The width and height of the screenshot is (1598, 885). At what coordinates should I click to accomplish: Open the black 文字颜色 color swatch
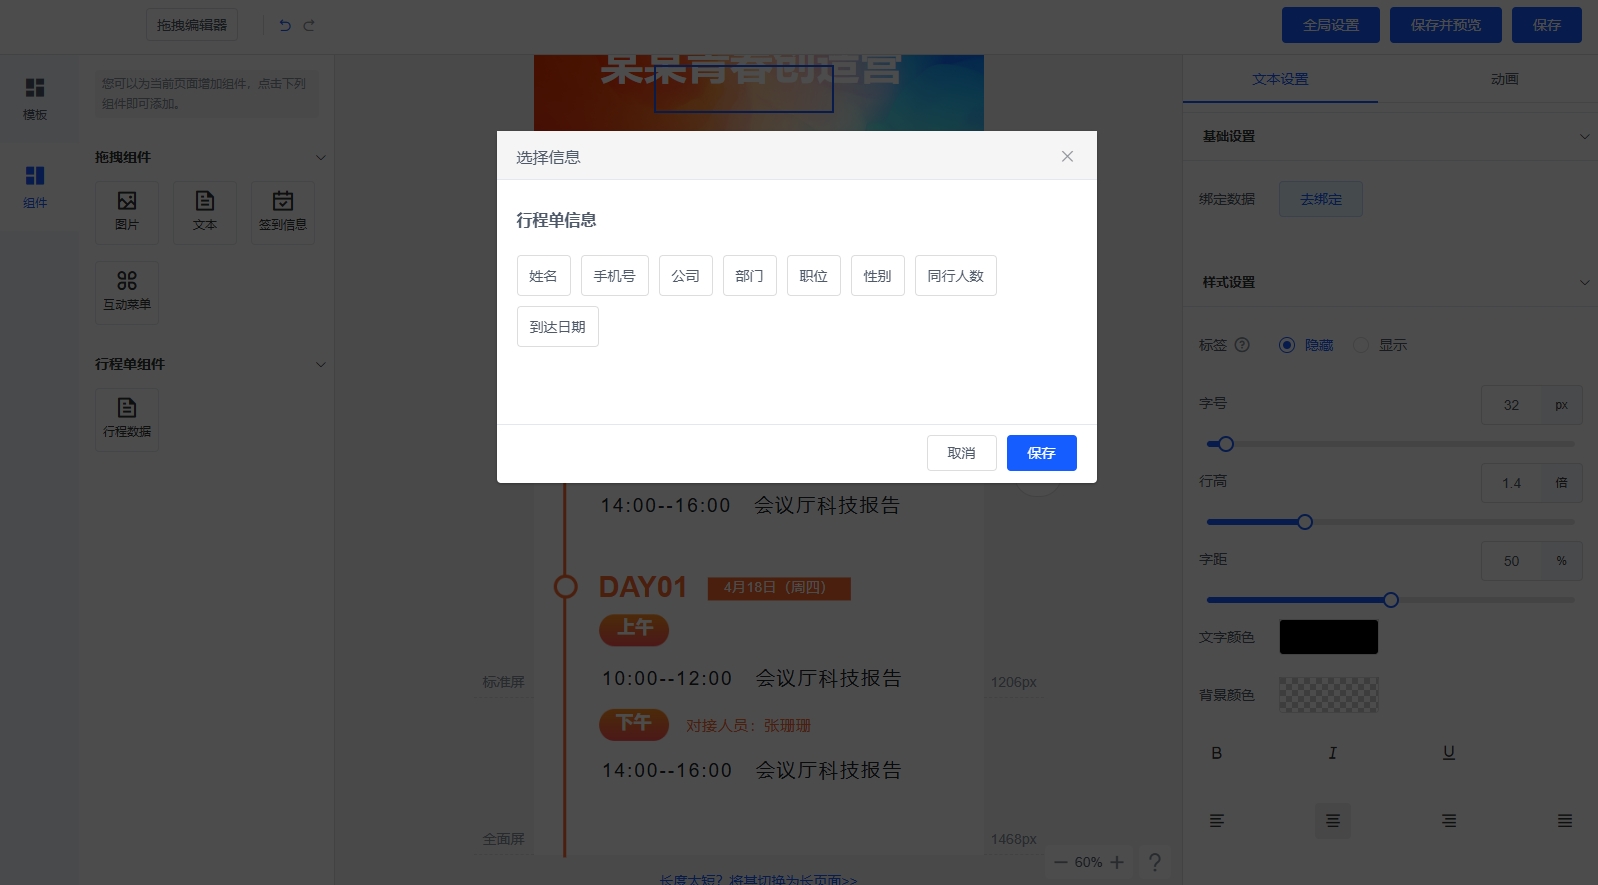1328,637
